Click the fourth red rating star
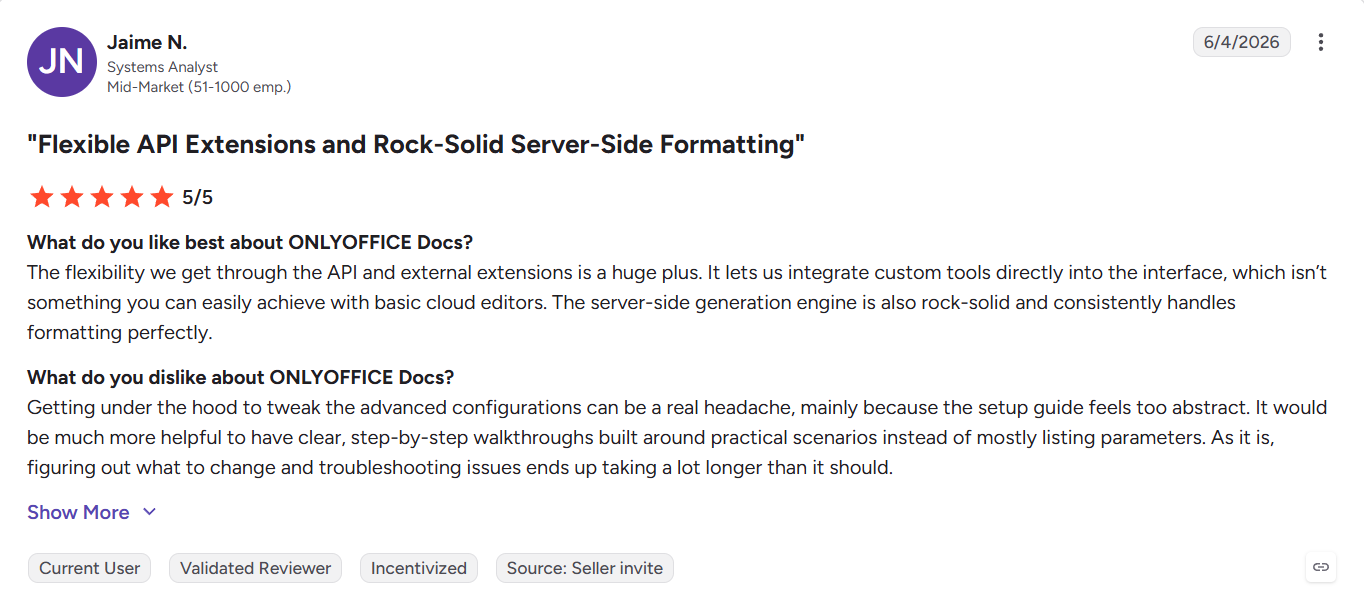The width and height of the screenshot is (1364, 604). point(132,197)
